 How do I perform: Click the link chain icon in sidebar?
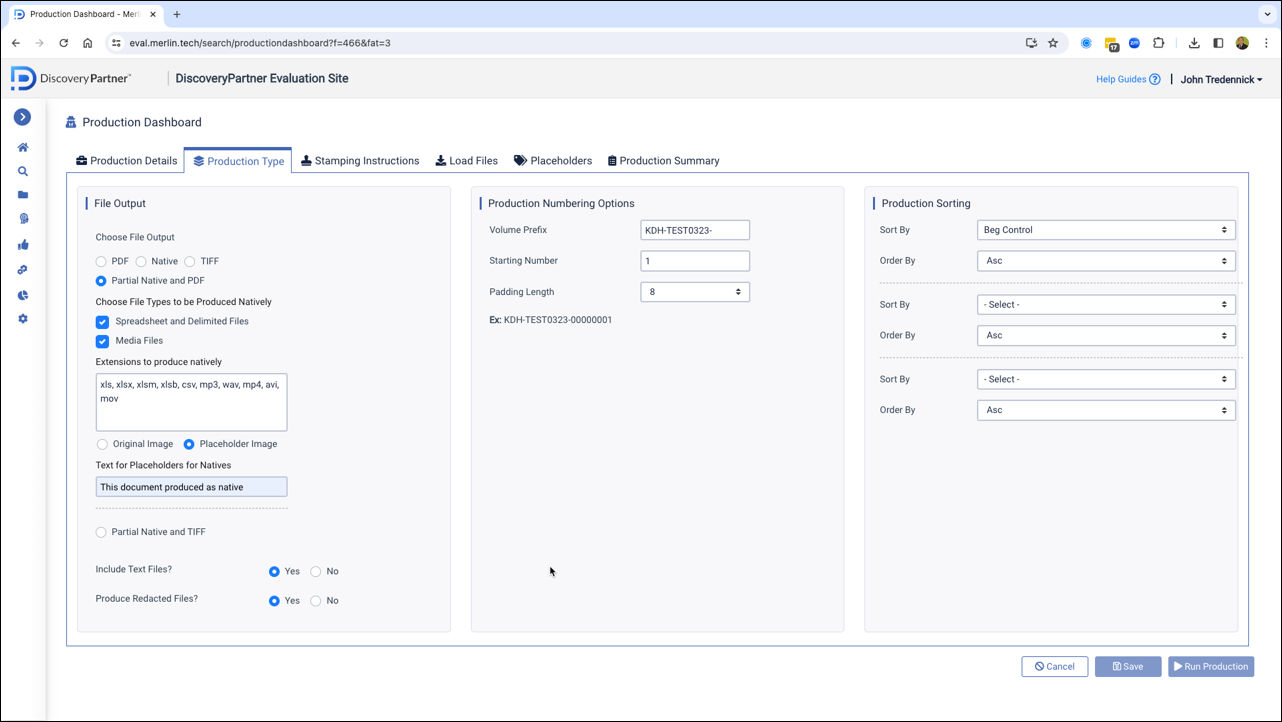[x=23, y=270]
